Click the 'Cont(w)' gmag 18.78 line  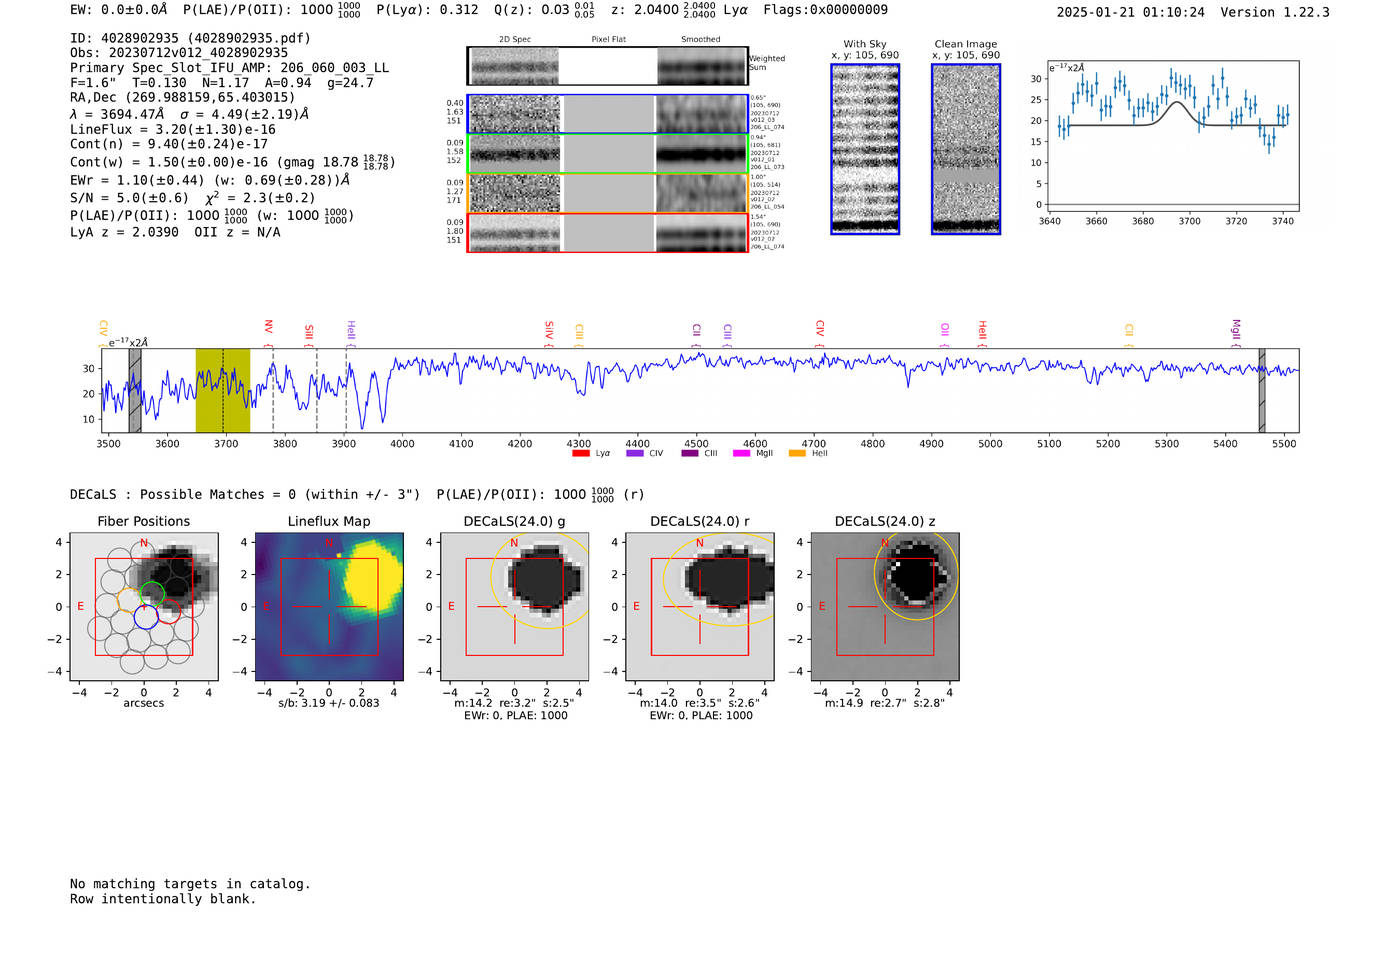232,161
